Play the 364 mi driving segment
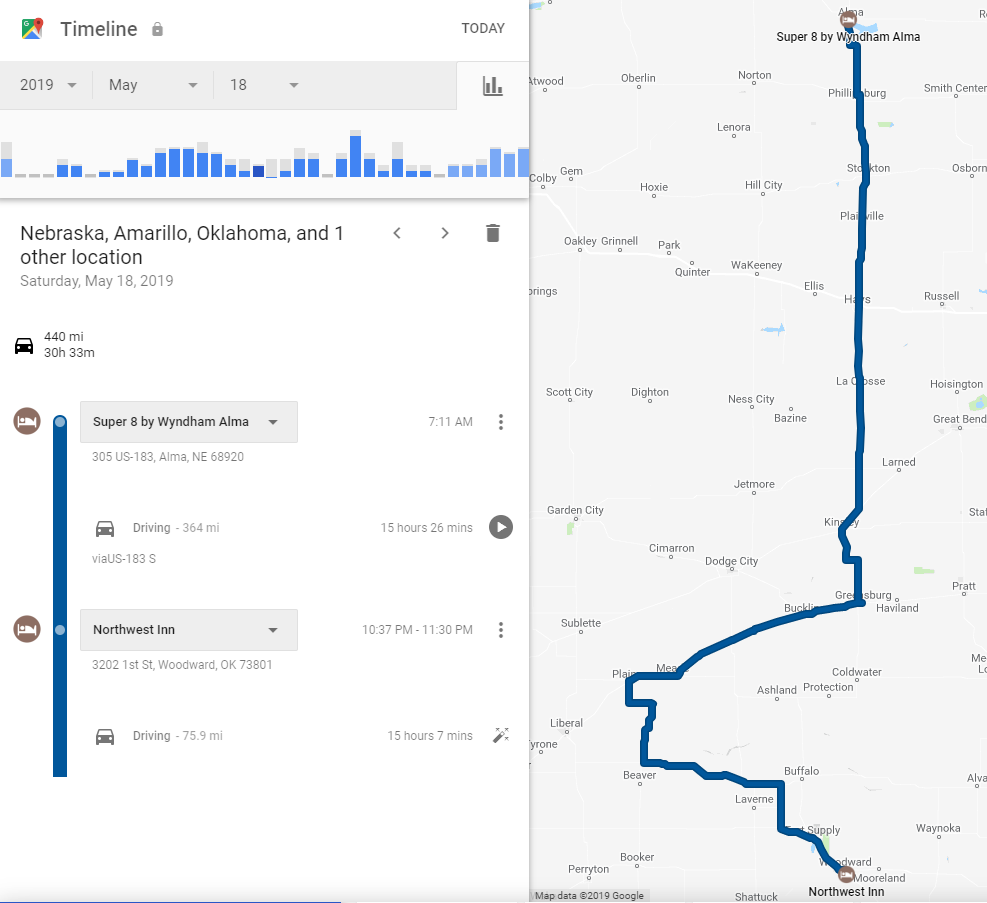The height and width of the screenshot is (903, 987). tap(501, 527)
